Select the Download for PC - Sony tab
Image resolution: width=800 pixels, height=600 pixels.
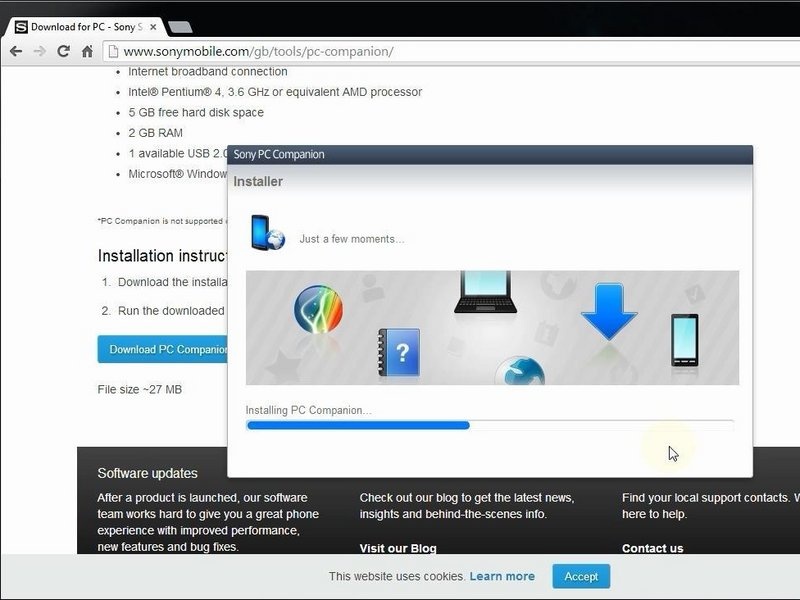pyautogui.click(x=84, y=27)
